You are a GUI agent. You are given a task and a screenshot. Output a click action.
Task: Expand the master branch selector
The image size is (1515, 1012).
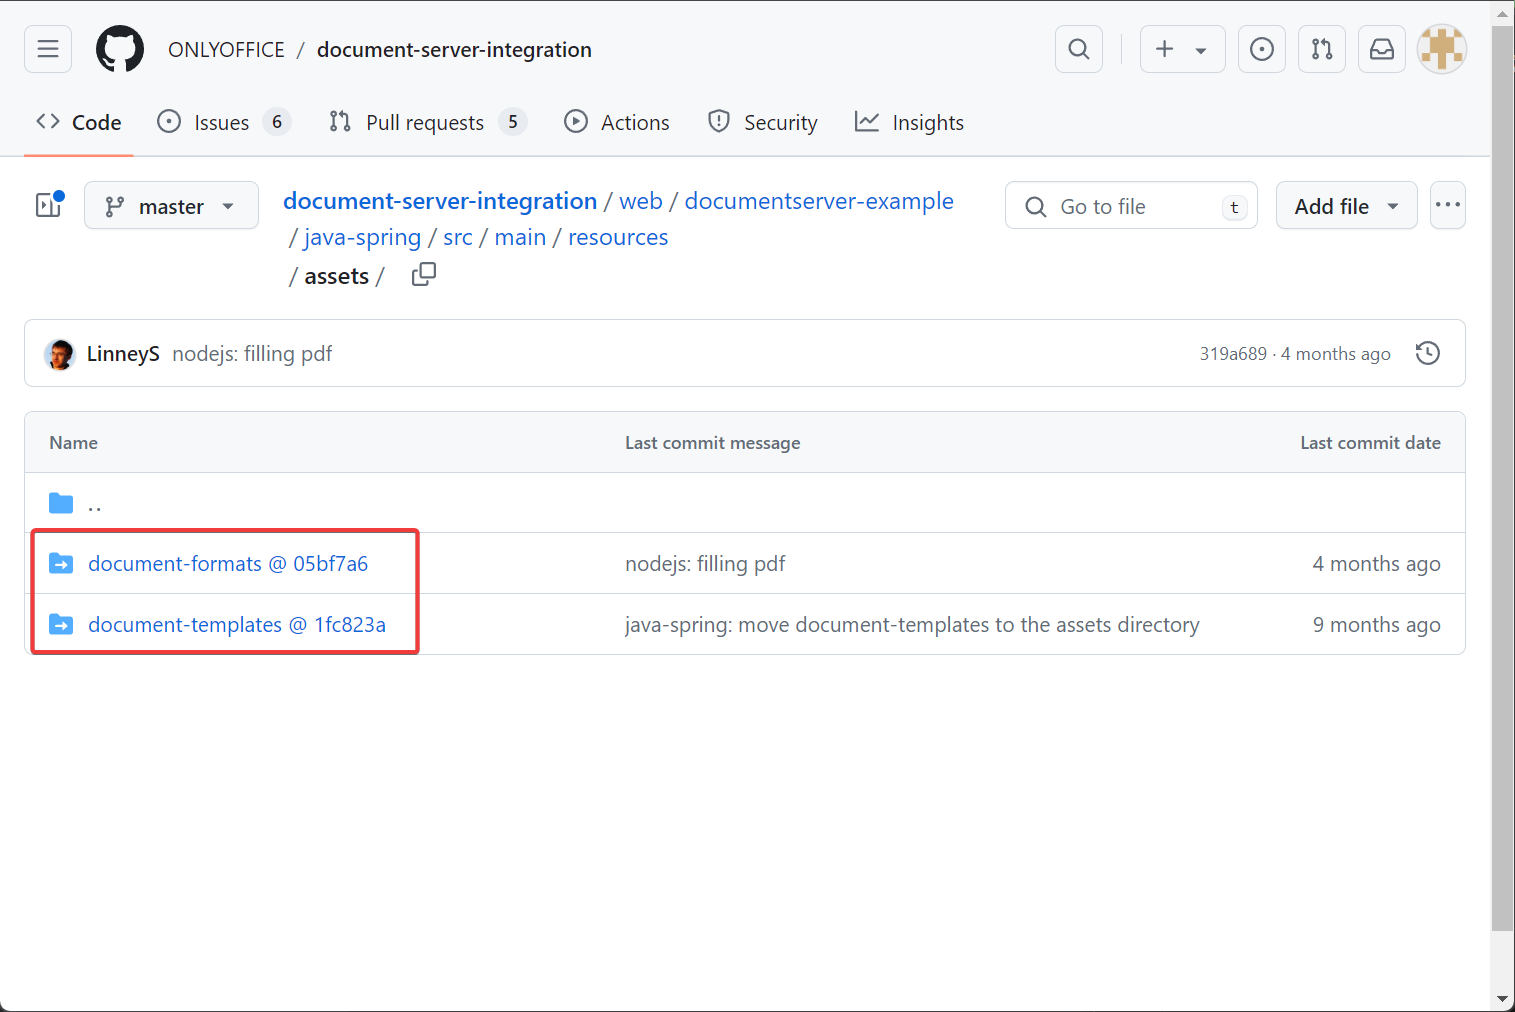pyautogui.click(x=171, y=206)
